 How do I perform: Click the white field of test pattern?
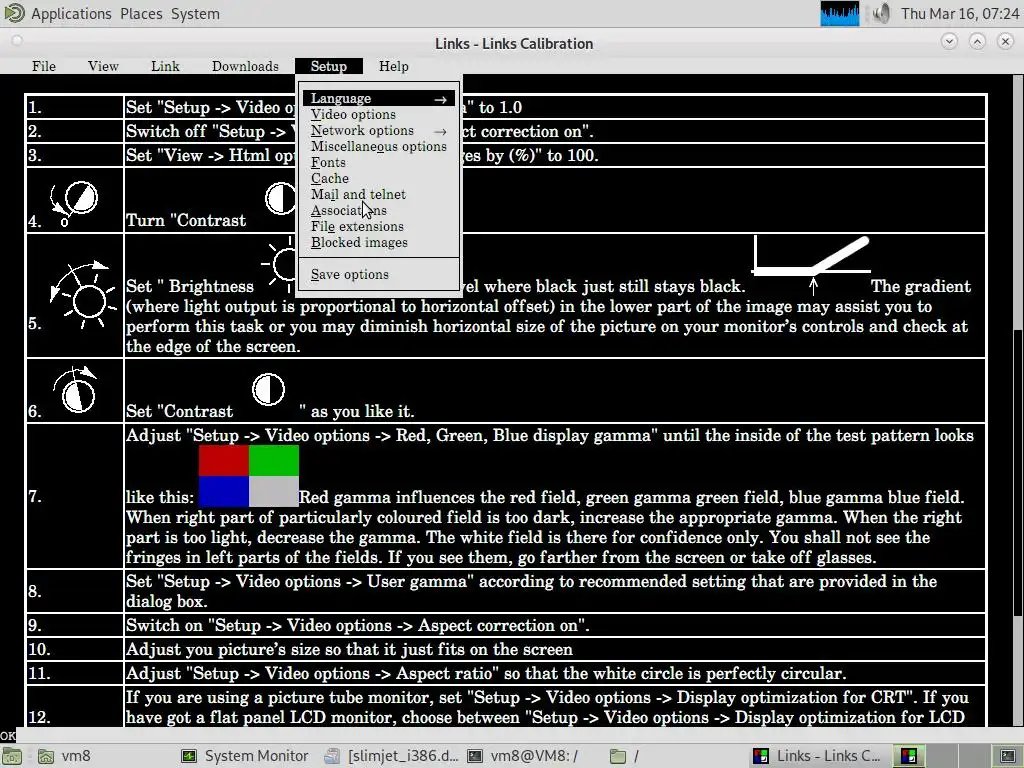pyautogui.click(x=274, y=492)
